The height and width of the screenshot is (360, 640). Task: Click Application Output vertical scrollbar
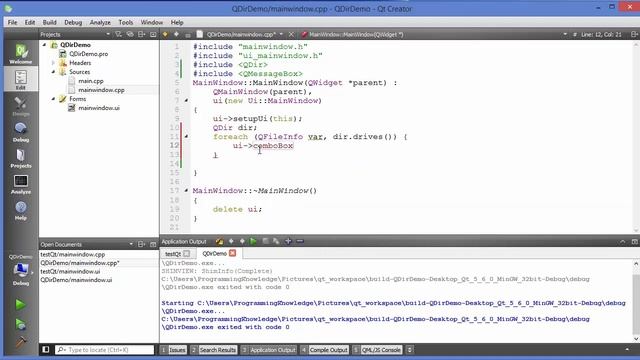pyautogui.click(x=636, y=301)
